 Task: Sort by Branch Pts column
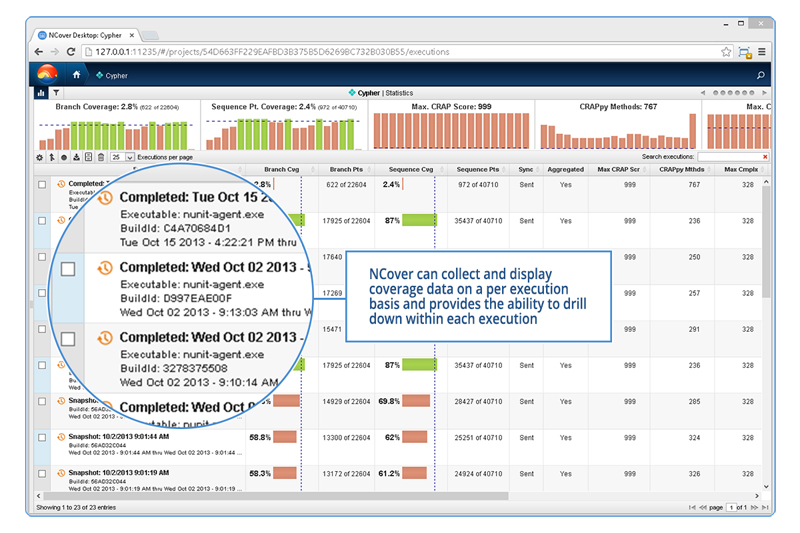pyautogui.click(x=346, y=169)
